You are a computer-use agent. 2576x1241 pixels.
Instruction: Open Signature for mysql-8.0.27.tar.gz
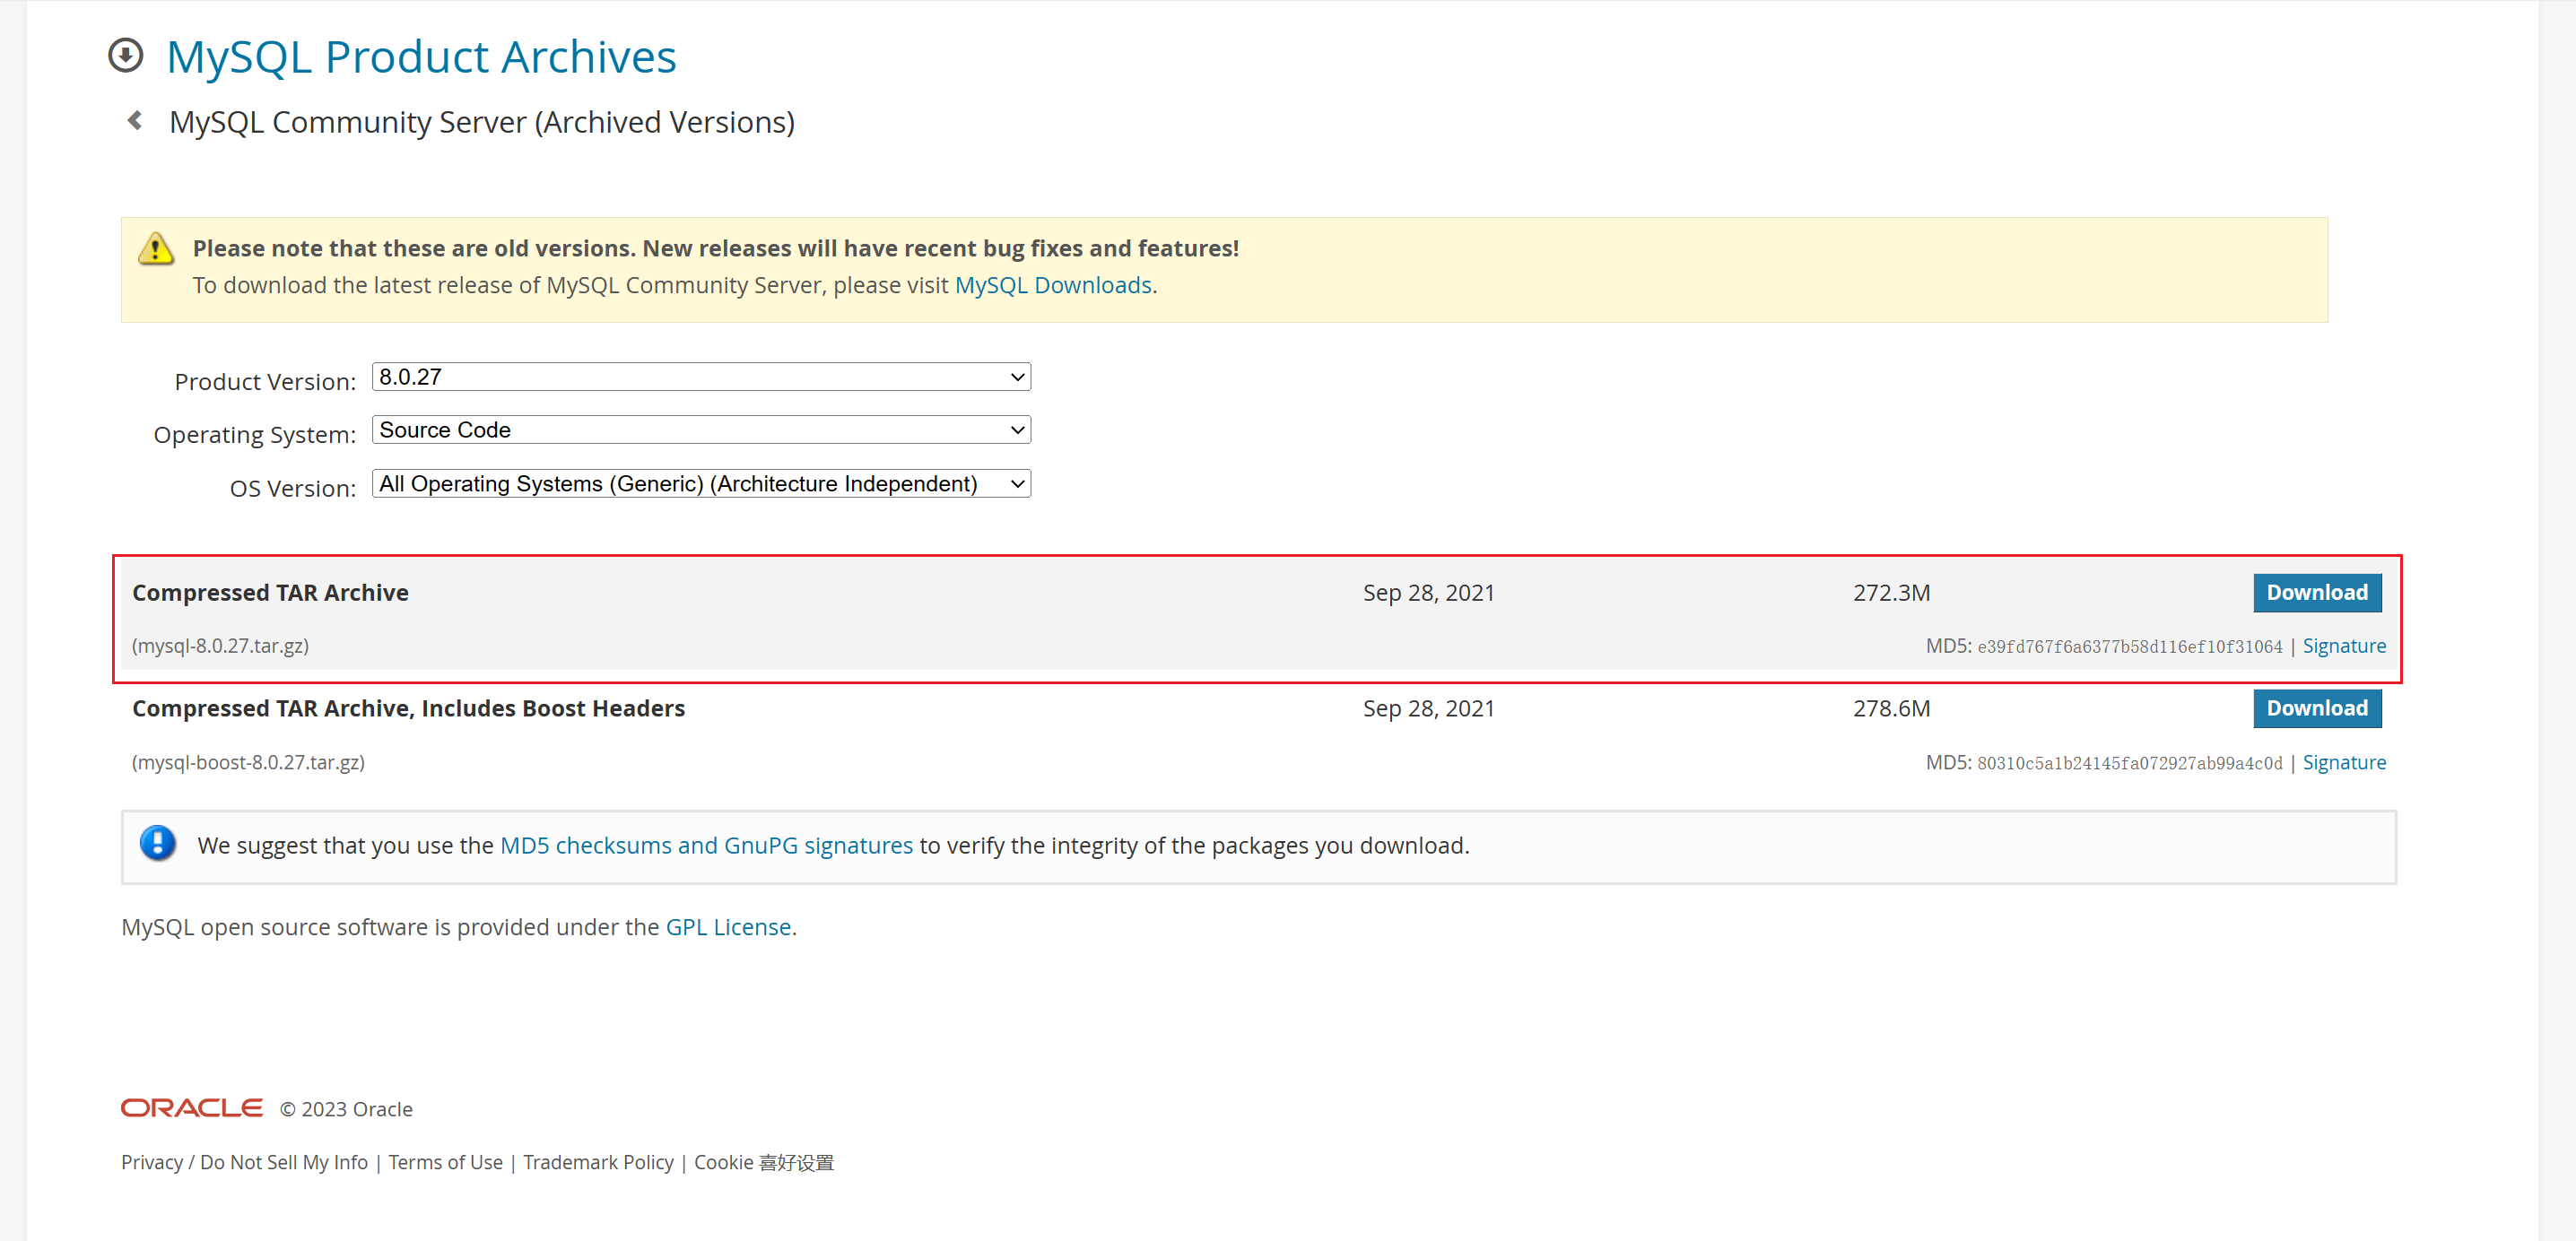tap(2343, 646)
